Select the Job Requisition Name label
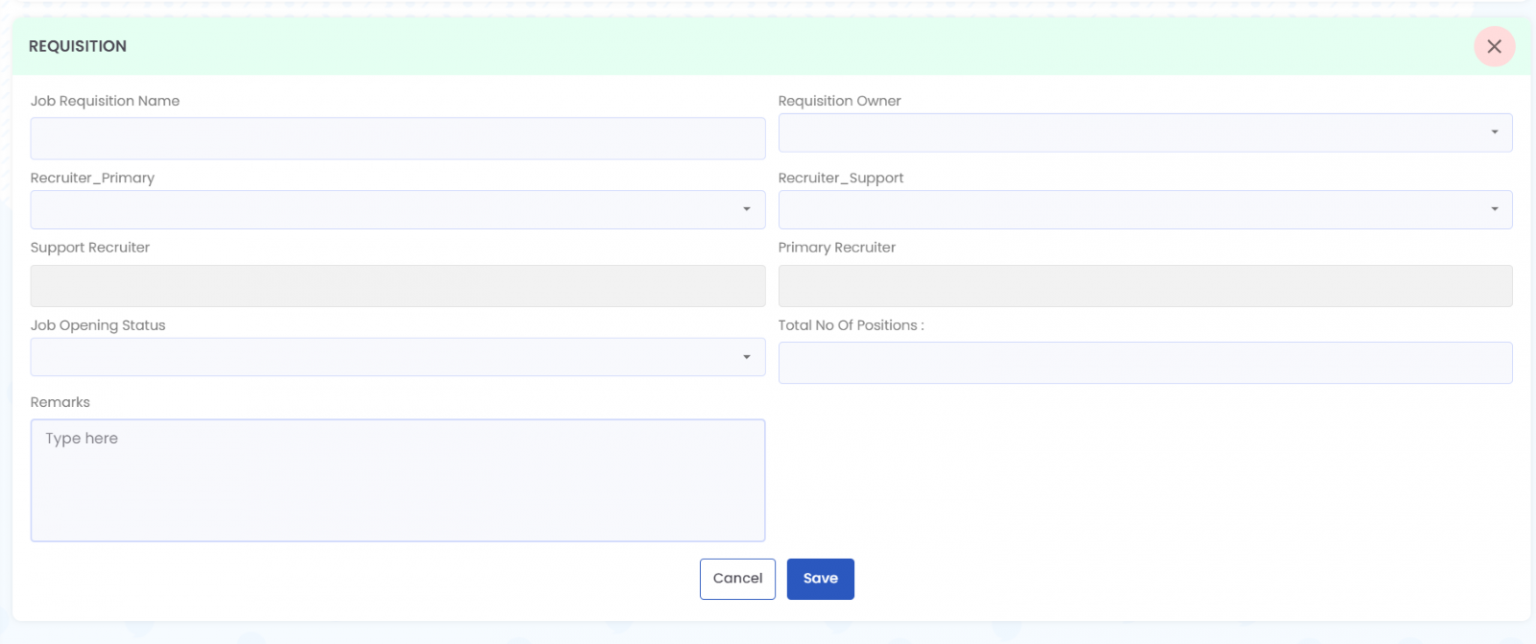Screen dimensions: 1536x644 (105, 101)
